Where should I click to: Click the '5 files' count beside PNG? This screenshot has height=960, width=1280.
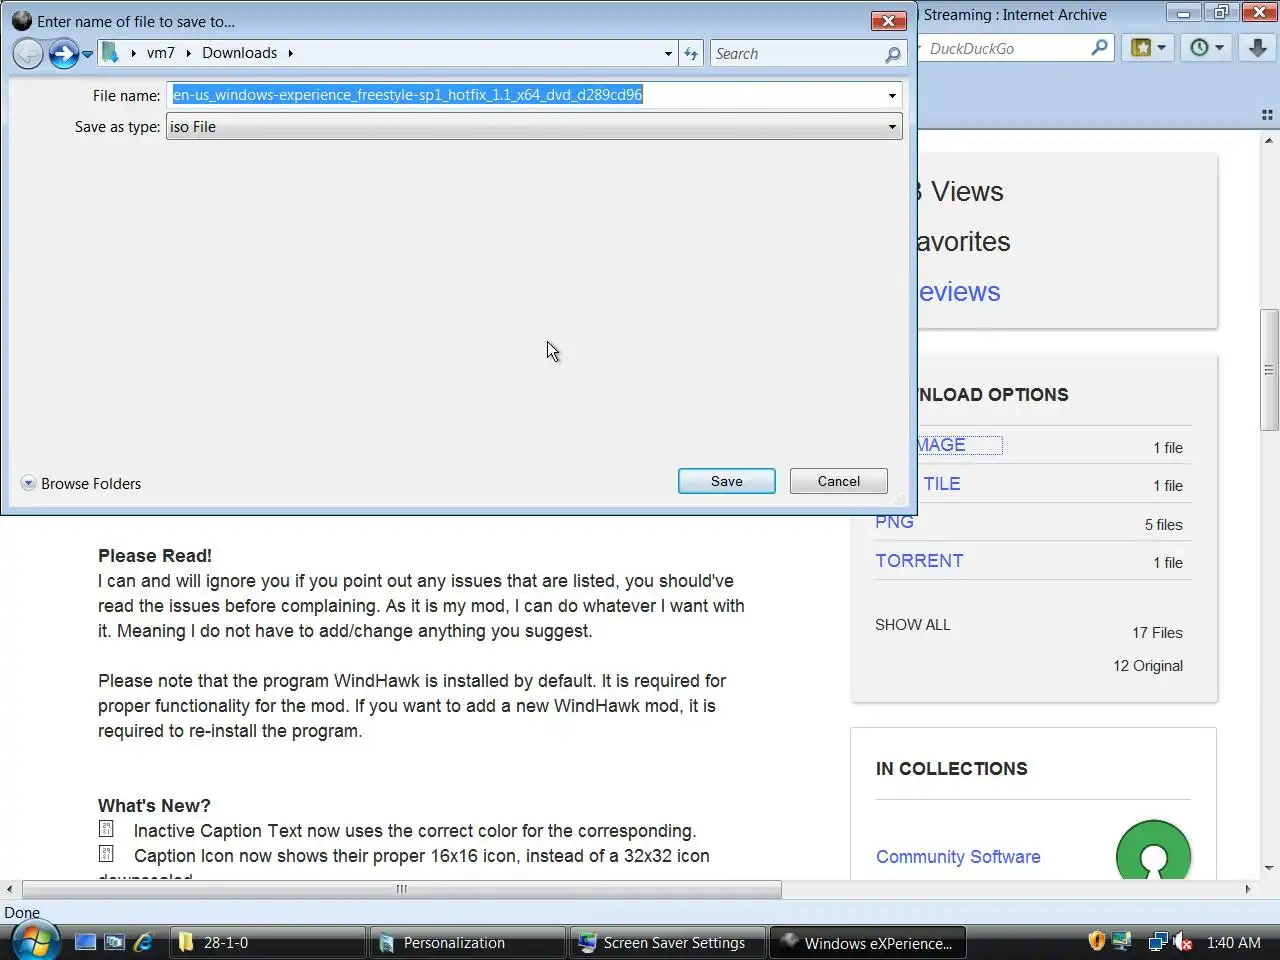pyautogui.click(x=1163, y=525)
